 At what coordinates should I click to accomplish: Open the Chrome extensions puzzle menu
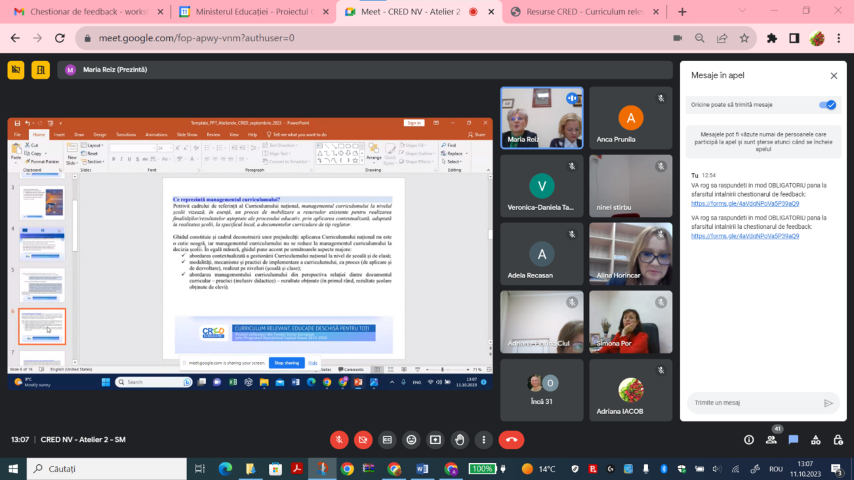coord(771,38)
